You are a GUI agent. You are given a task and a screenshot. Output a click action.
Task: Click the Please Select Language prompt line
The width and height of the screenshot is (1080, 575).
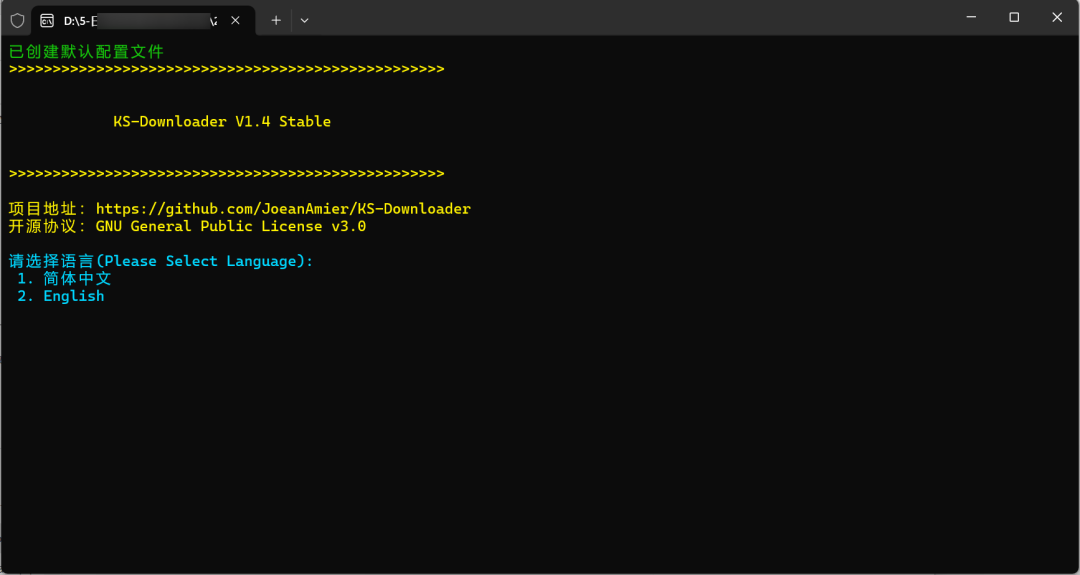(161, 261)
